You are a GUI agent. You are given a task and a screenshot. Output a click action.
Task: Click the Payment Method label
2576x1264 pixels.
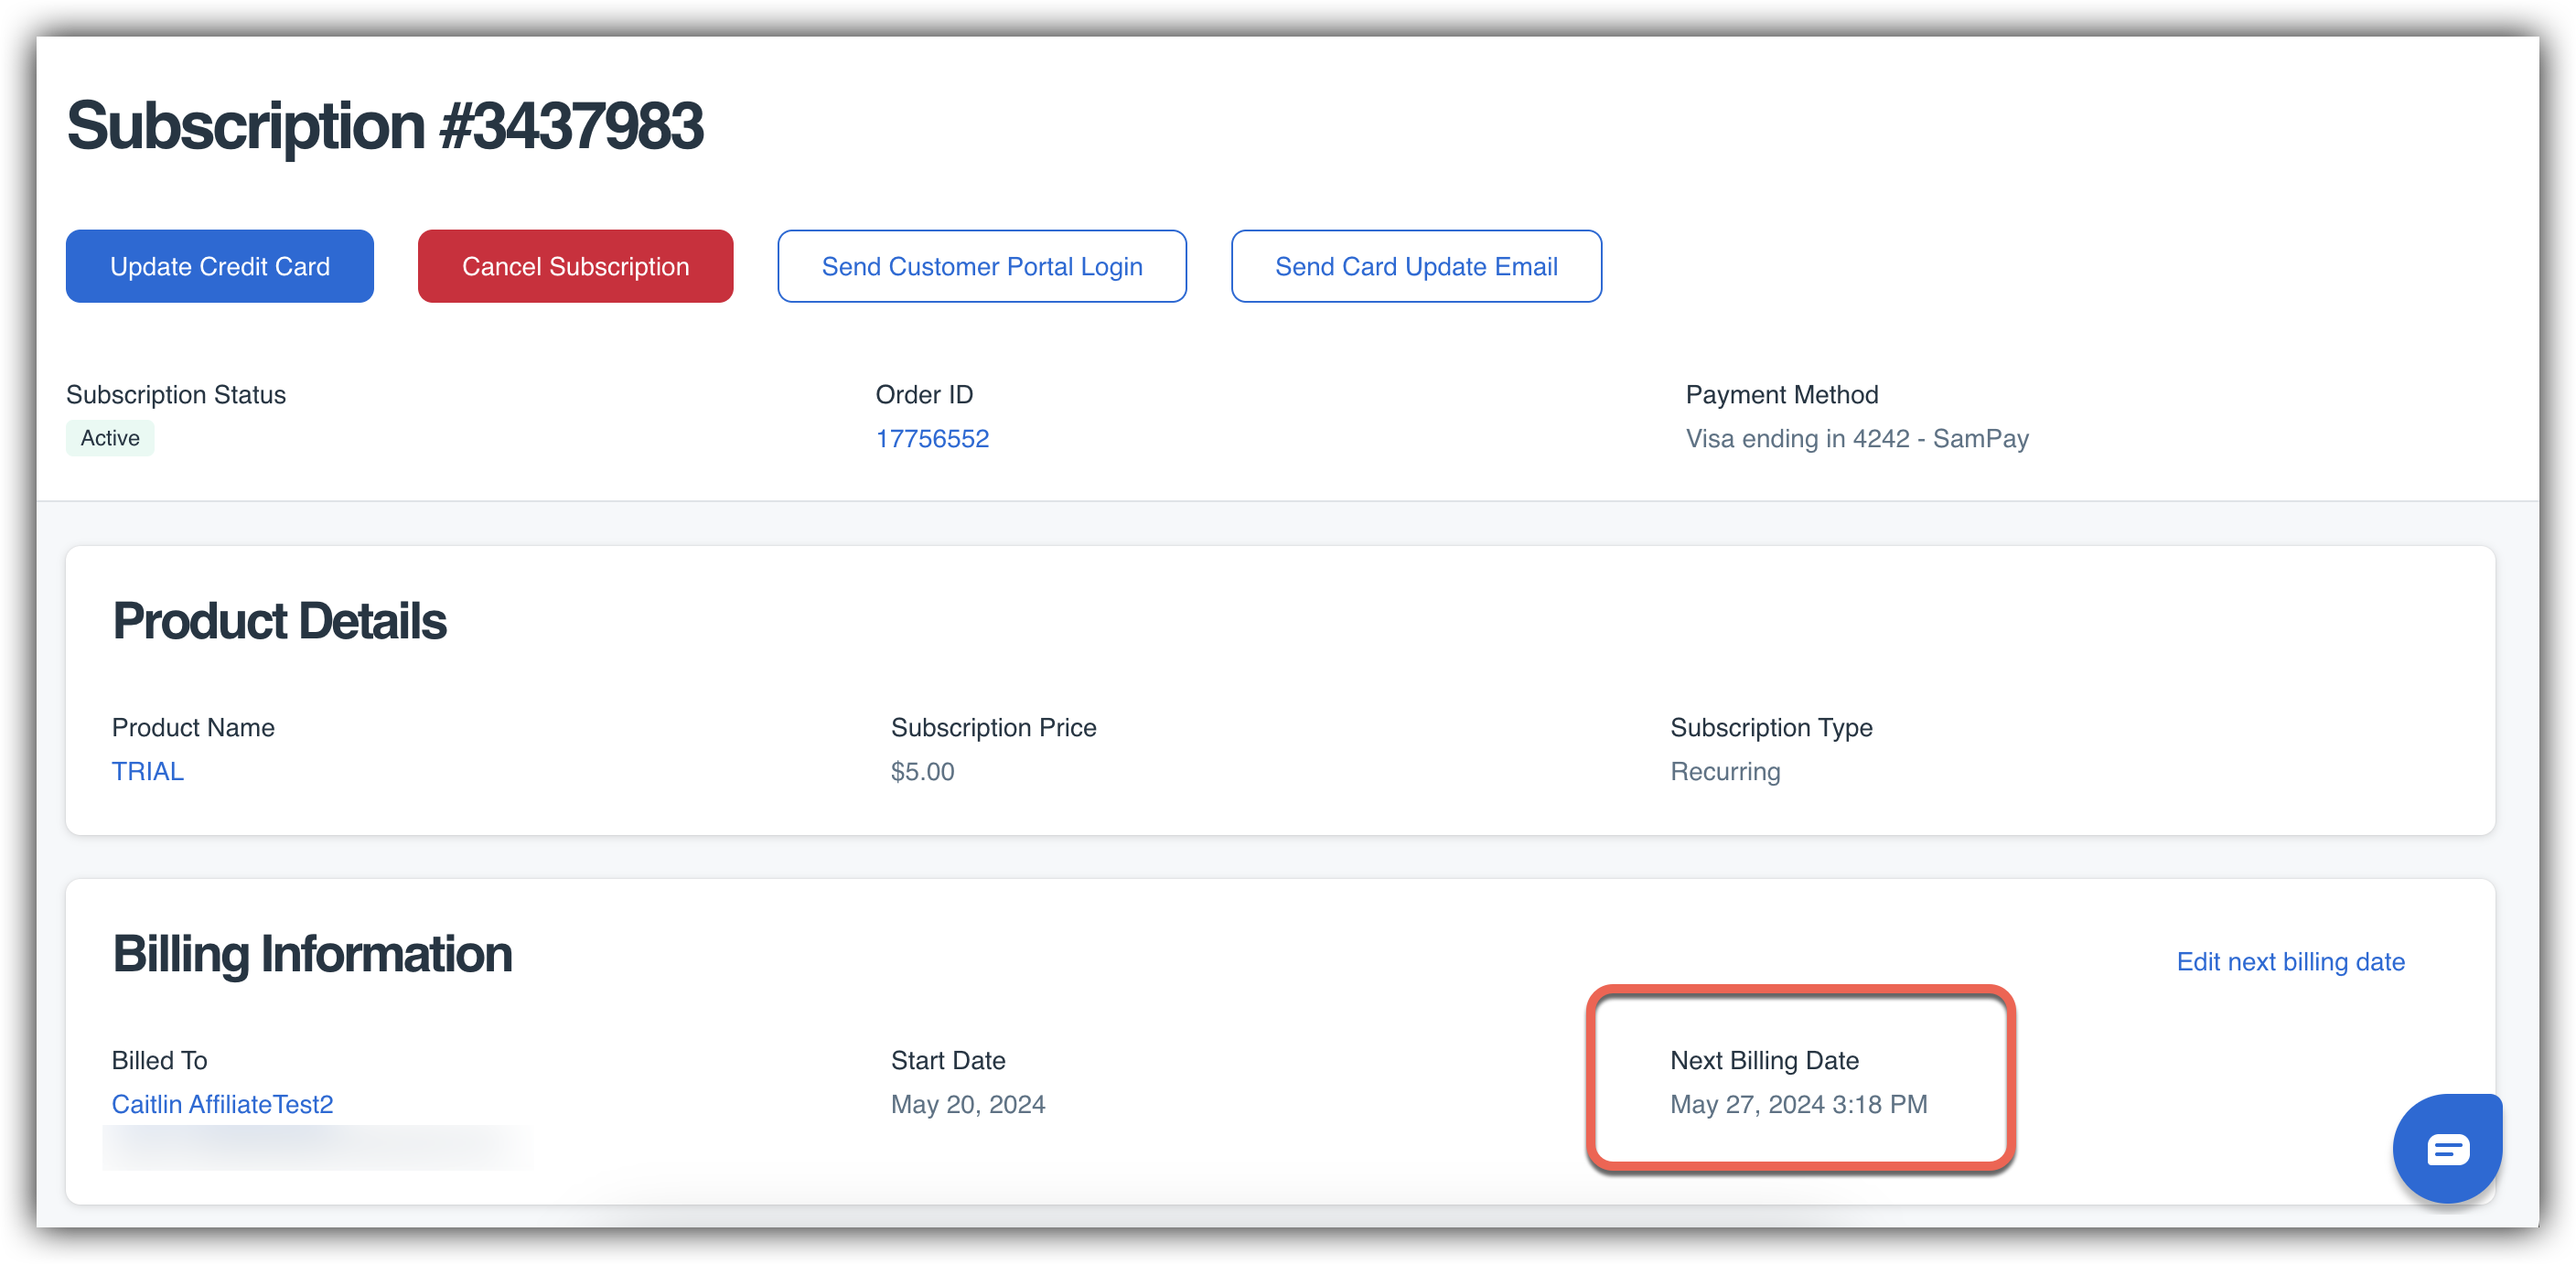coord(1781,394)
